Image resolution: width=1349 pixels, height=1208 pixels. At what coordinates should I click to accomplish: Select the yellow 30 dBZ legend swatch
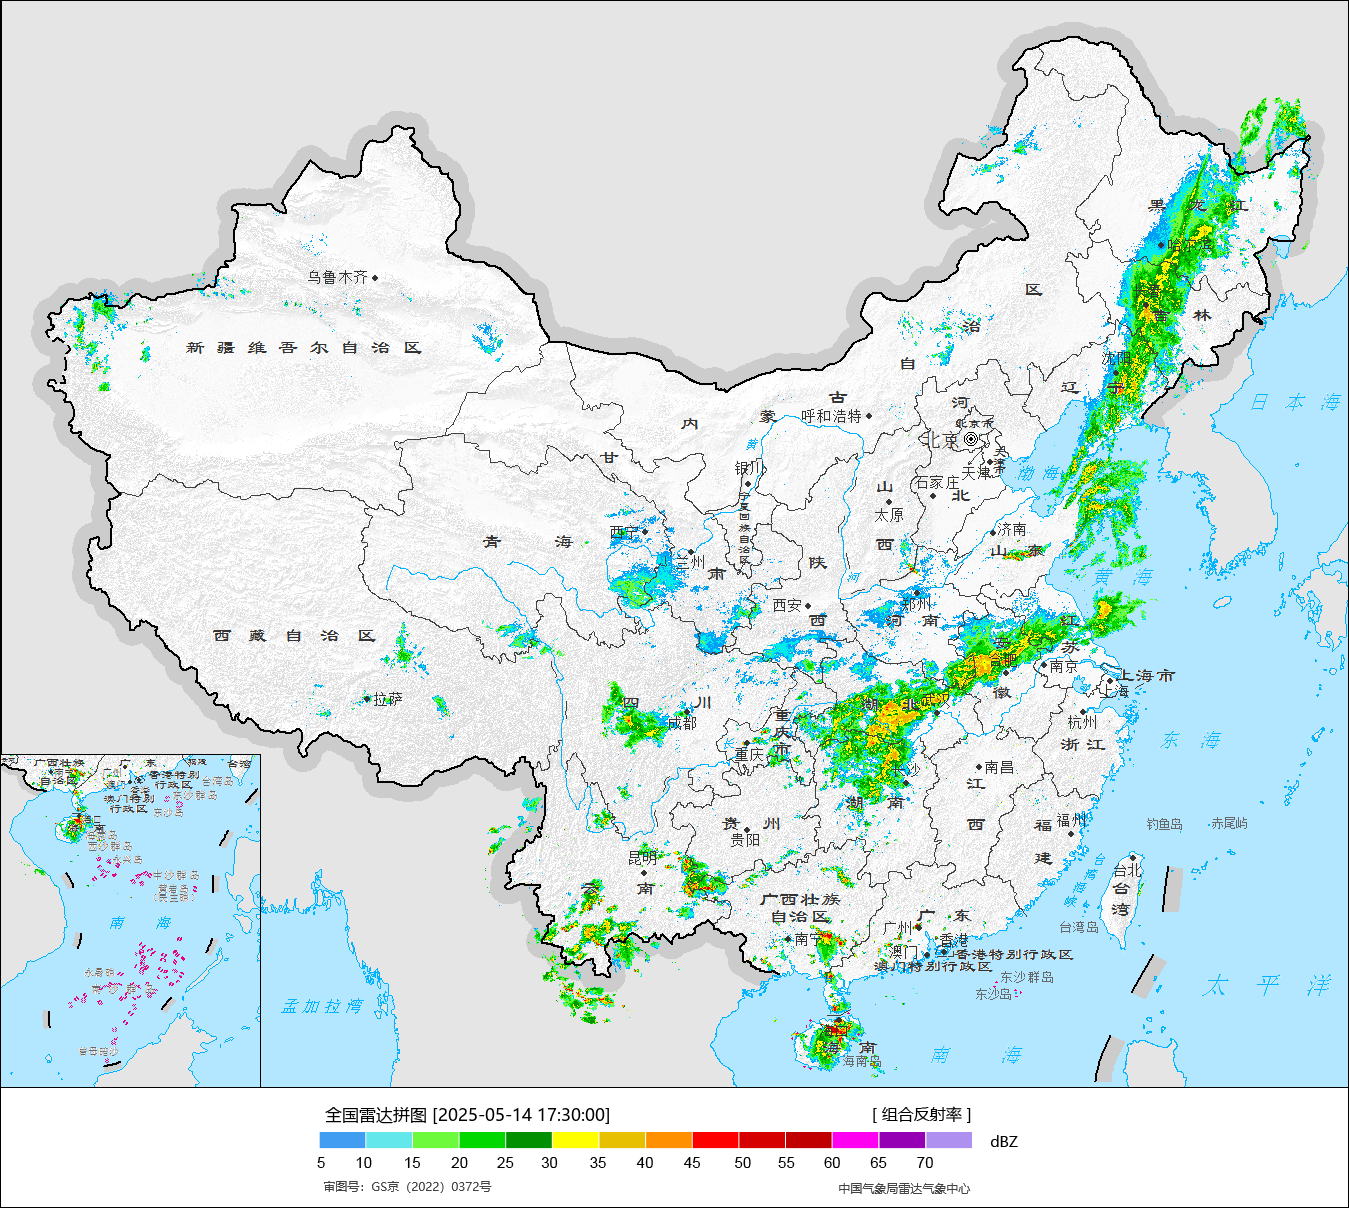575,1140
